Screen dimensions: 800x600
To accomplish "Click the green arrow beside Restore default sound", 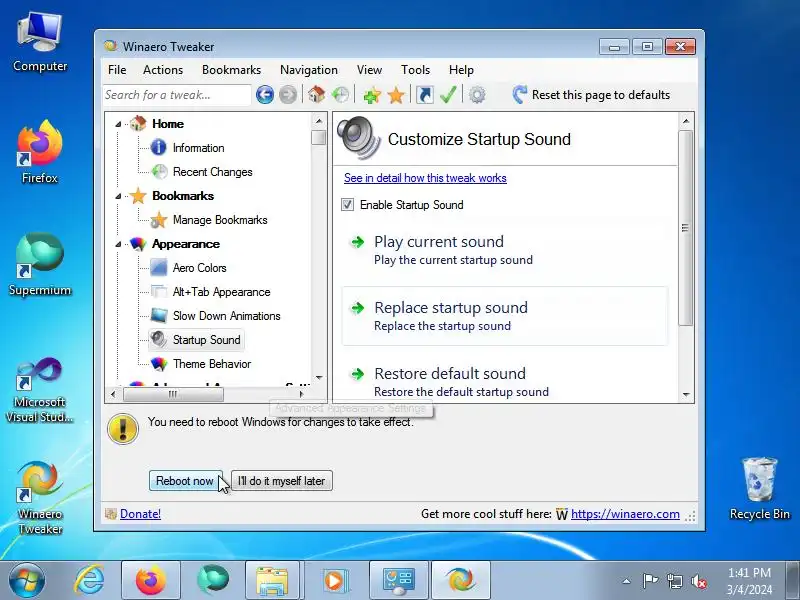I will pyautogui.click(x=358, y=374).
